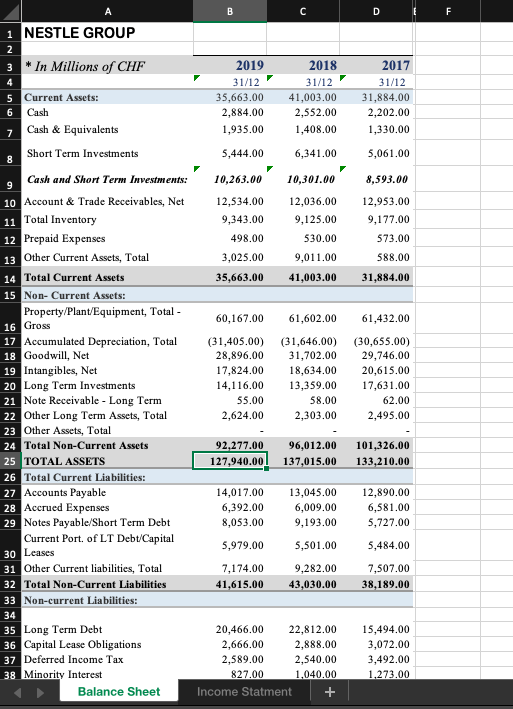Select Other Current liabilities 2017 value 7,507.00
This screenshot has width=513, height=709.
click(x=376, y=568)
